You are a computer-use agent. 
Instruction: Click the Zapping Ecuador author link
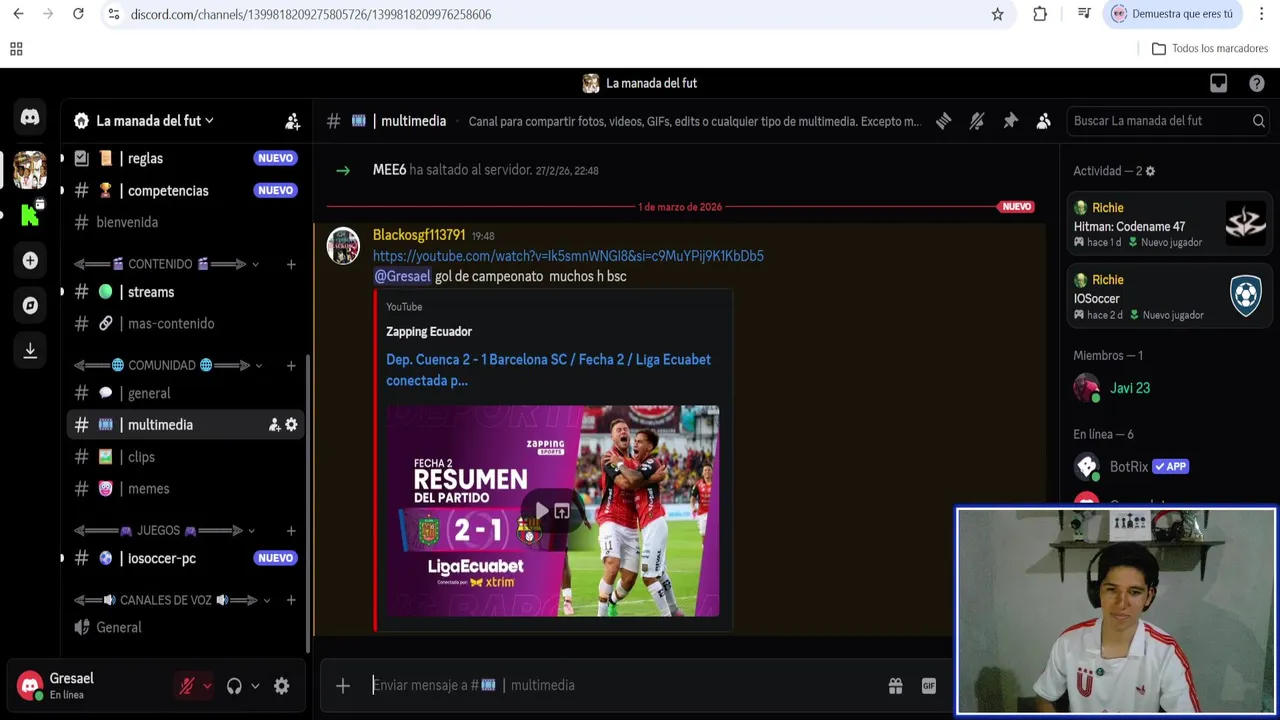tap(429, 331)
